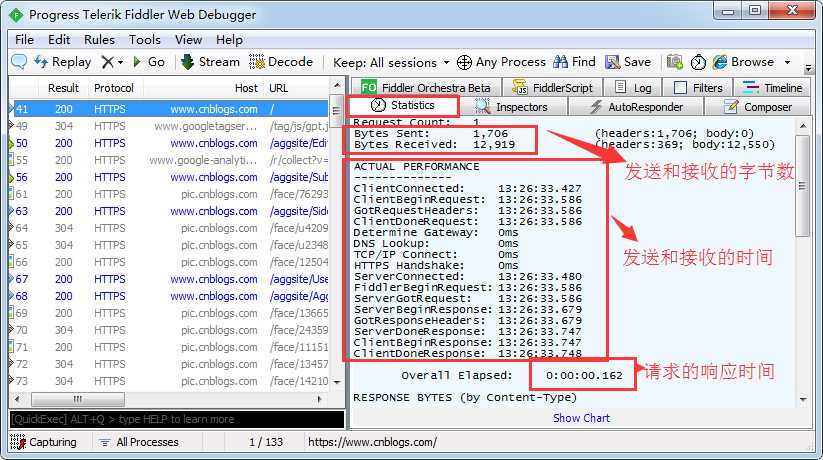Open the File menu
Image resolution: width=823 pixels, height=460 pixels.
pyautogui.click(x=24, y=40)
